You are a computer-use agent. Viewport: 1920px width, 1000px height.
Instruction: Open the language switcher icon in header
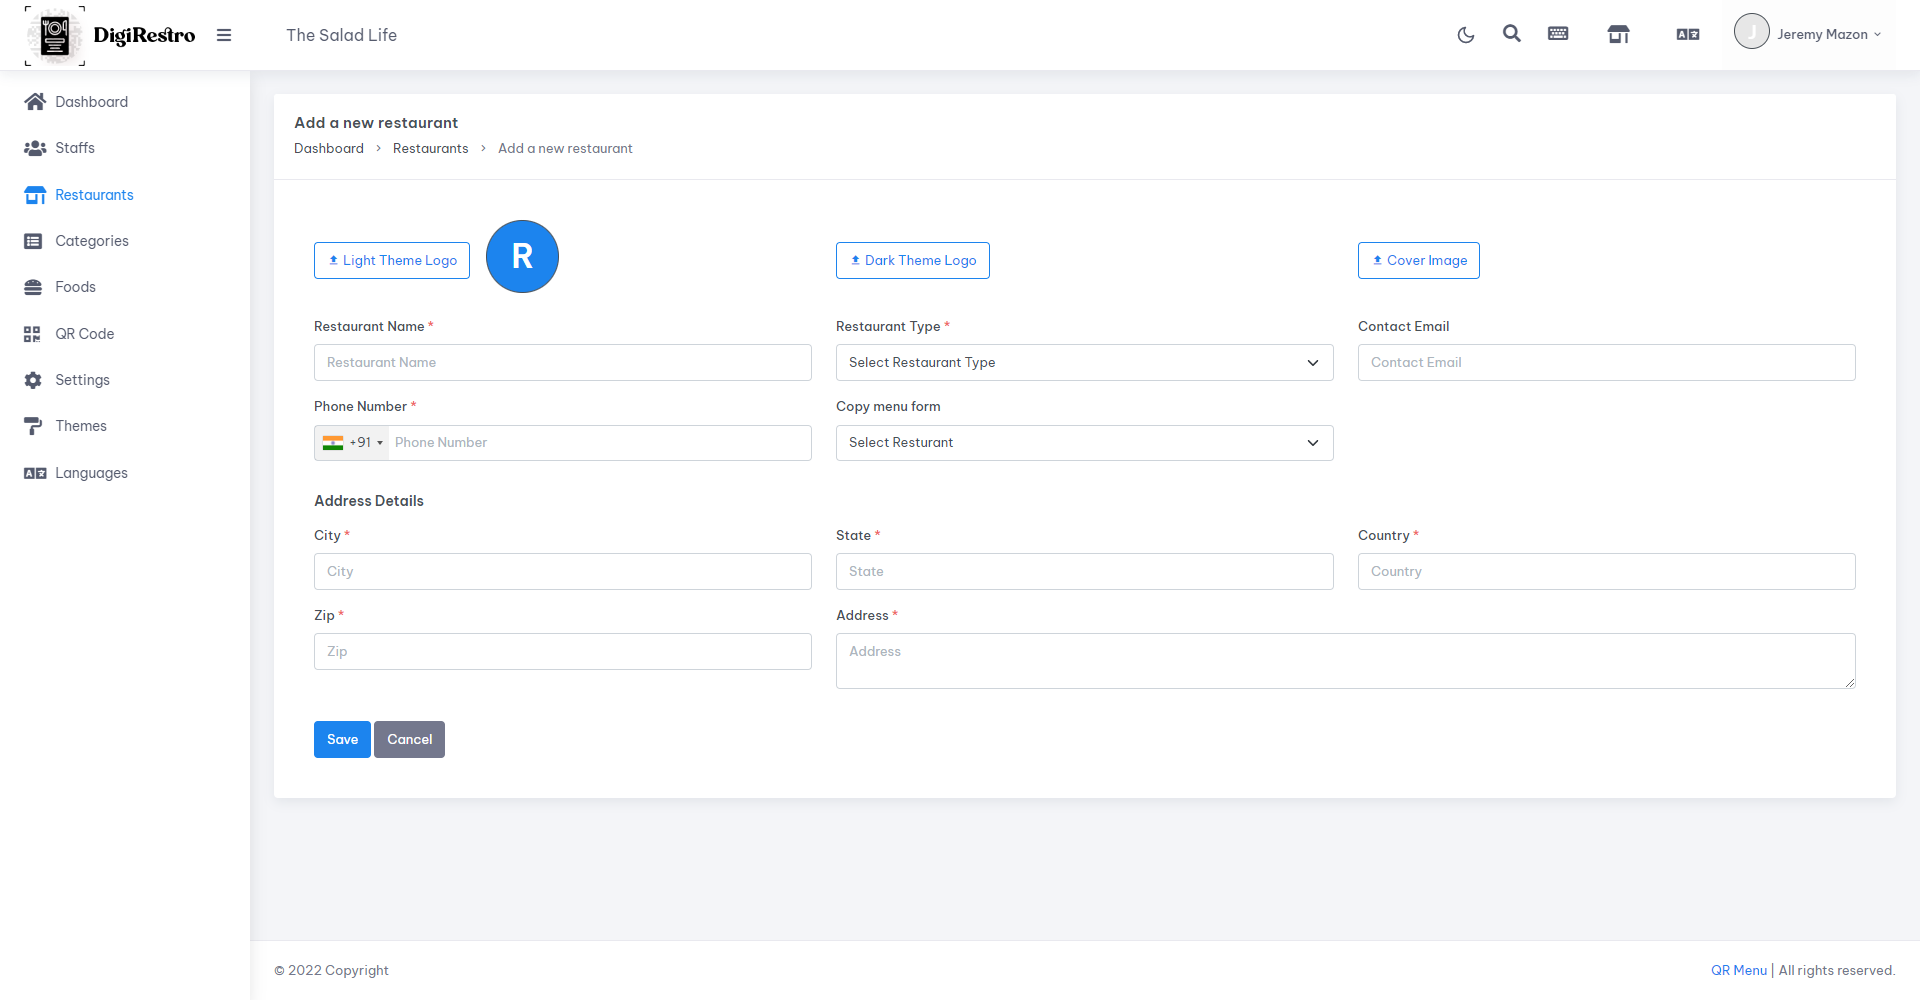(x=1687, y=35)
